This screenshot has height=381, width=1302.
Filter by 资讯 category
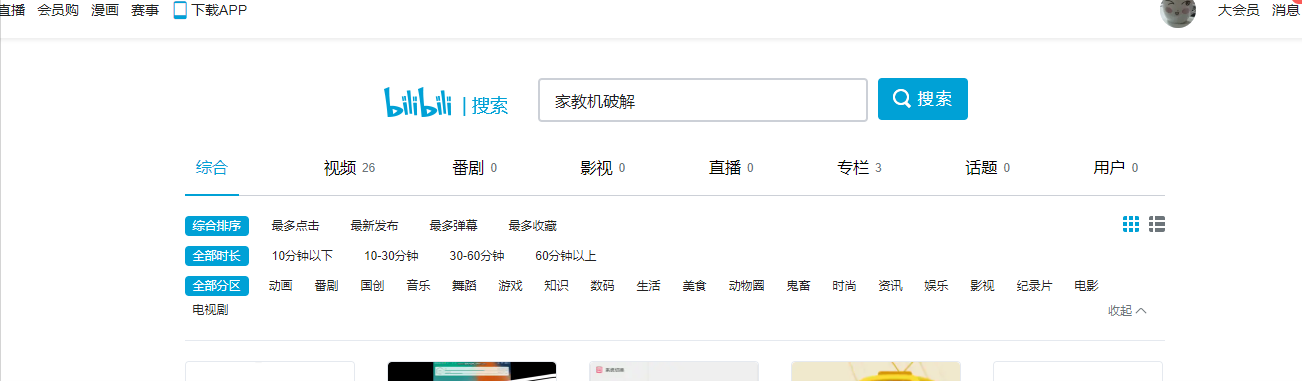tap(890, 286)
